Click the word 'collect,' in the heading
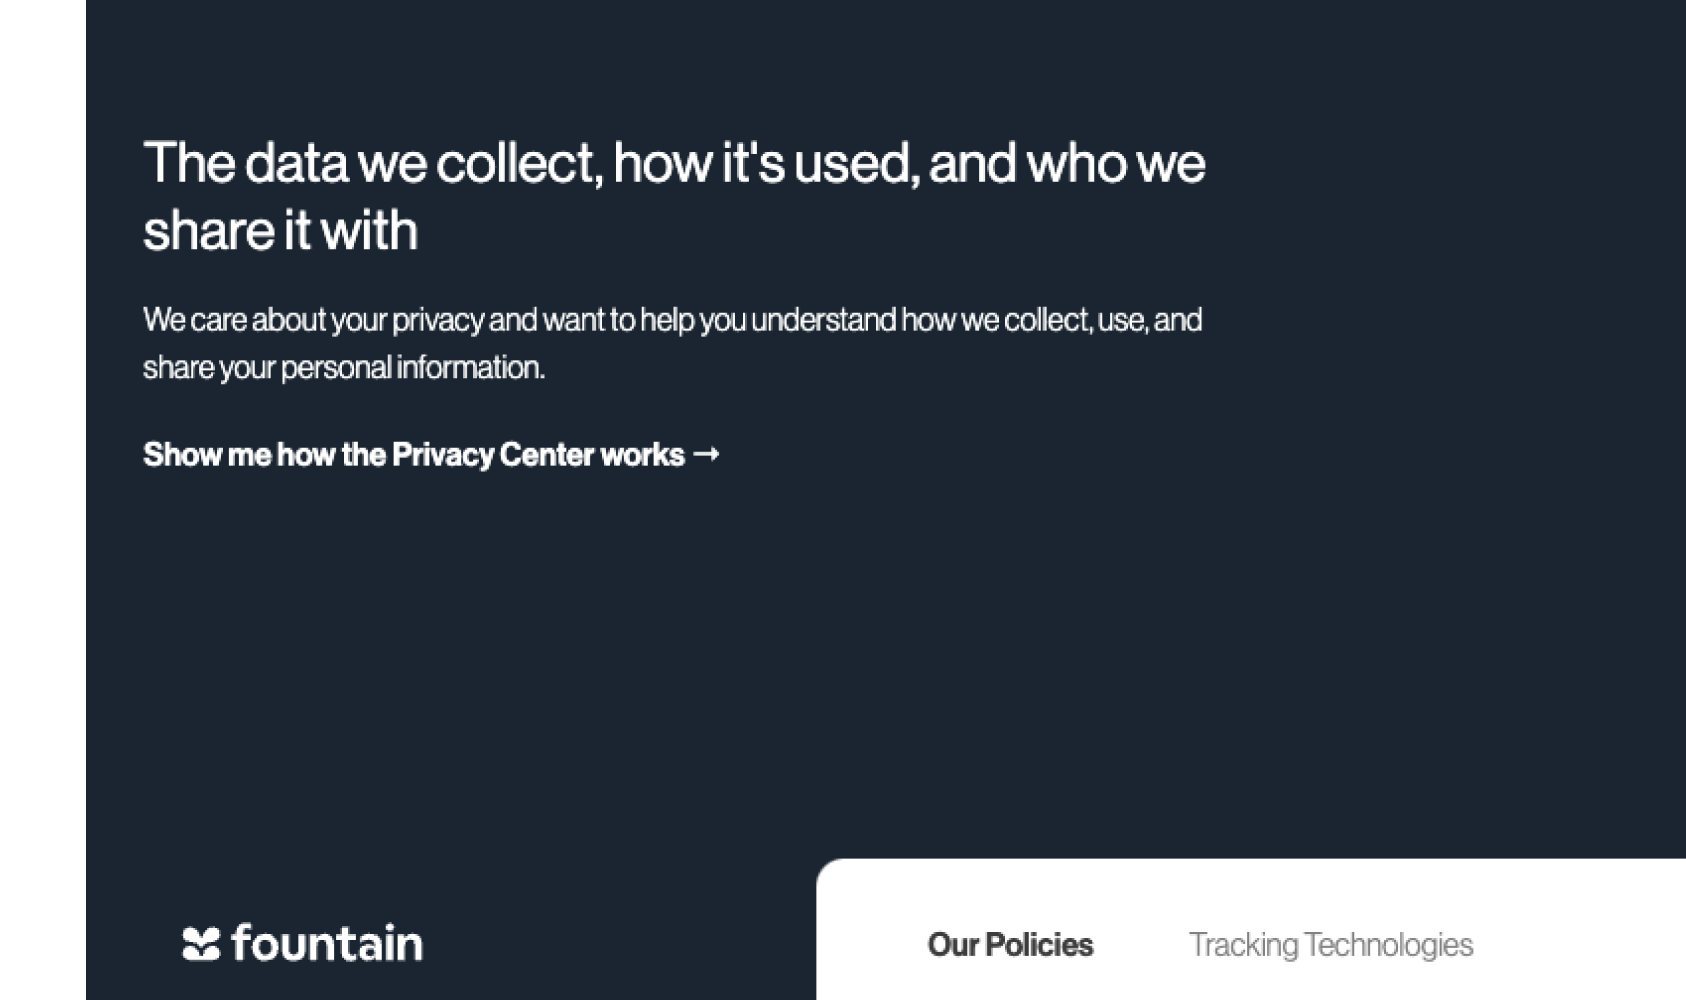 tap(519, 162)
